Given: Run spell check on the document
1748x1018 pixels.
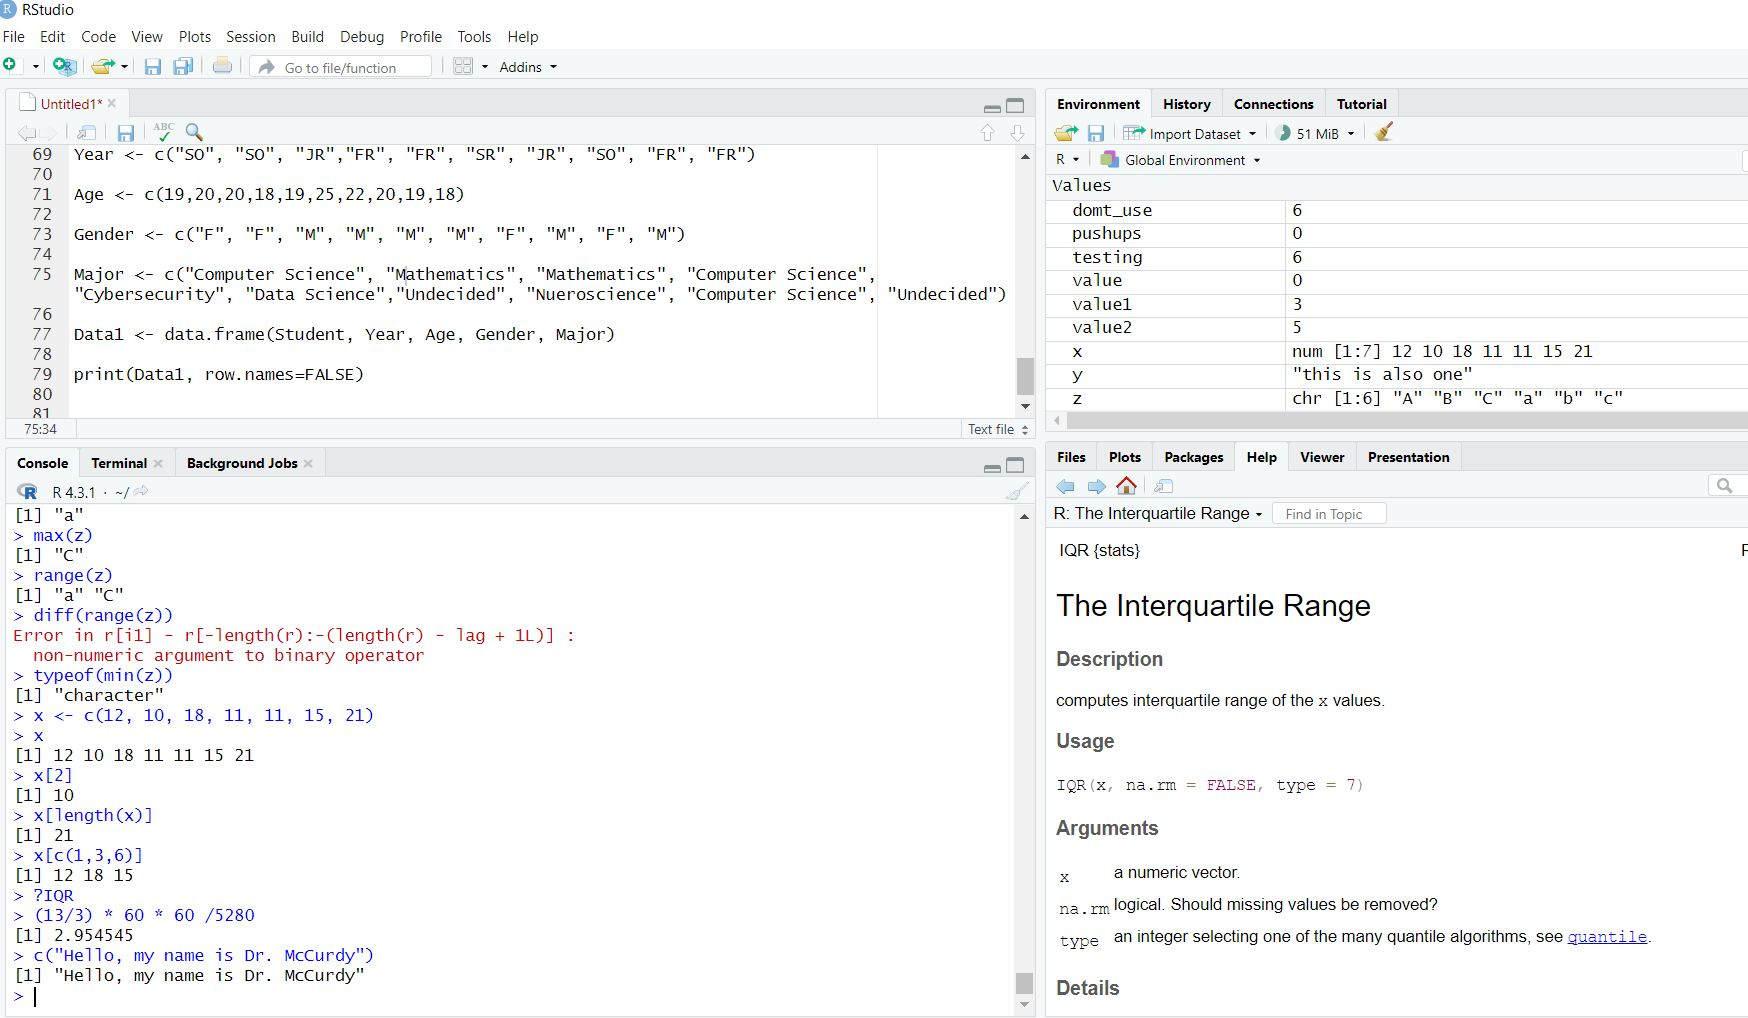Looking at the screenshot, I should tap(163, 131).
